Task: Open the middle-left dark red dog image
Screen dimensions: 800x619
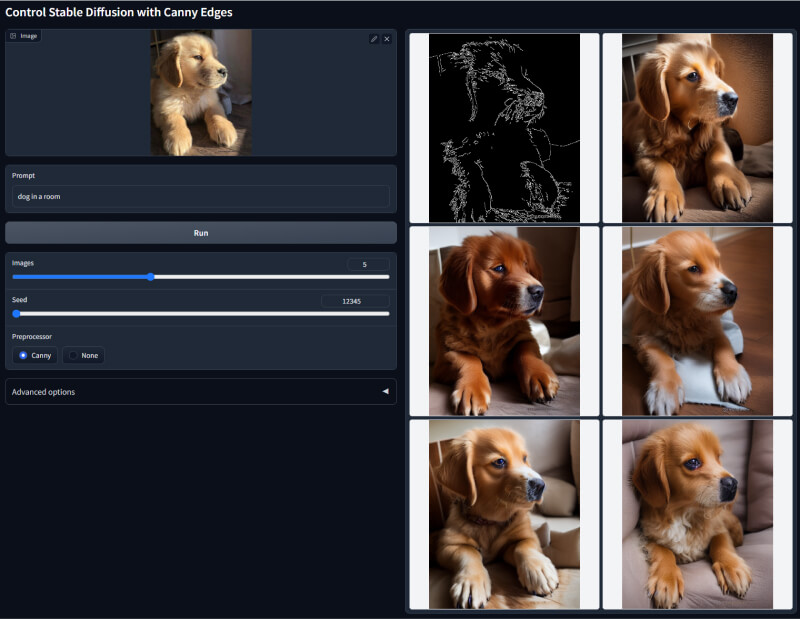Action: pos(504,321)
